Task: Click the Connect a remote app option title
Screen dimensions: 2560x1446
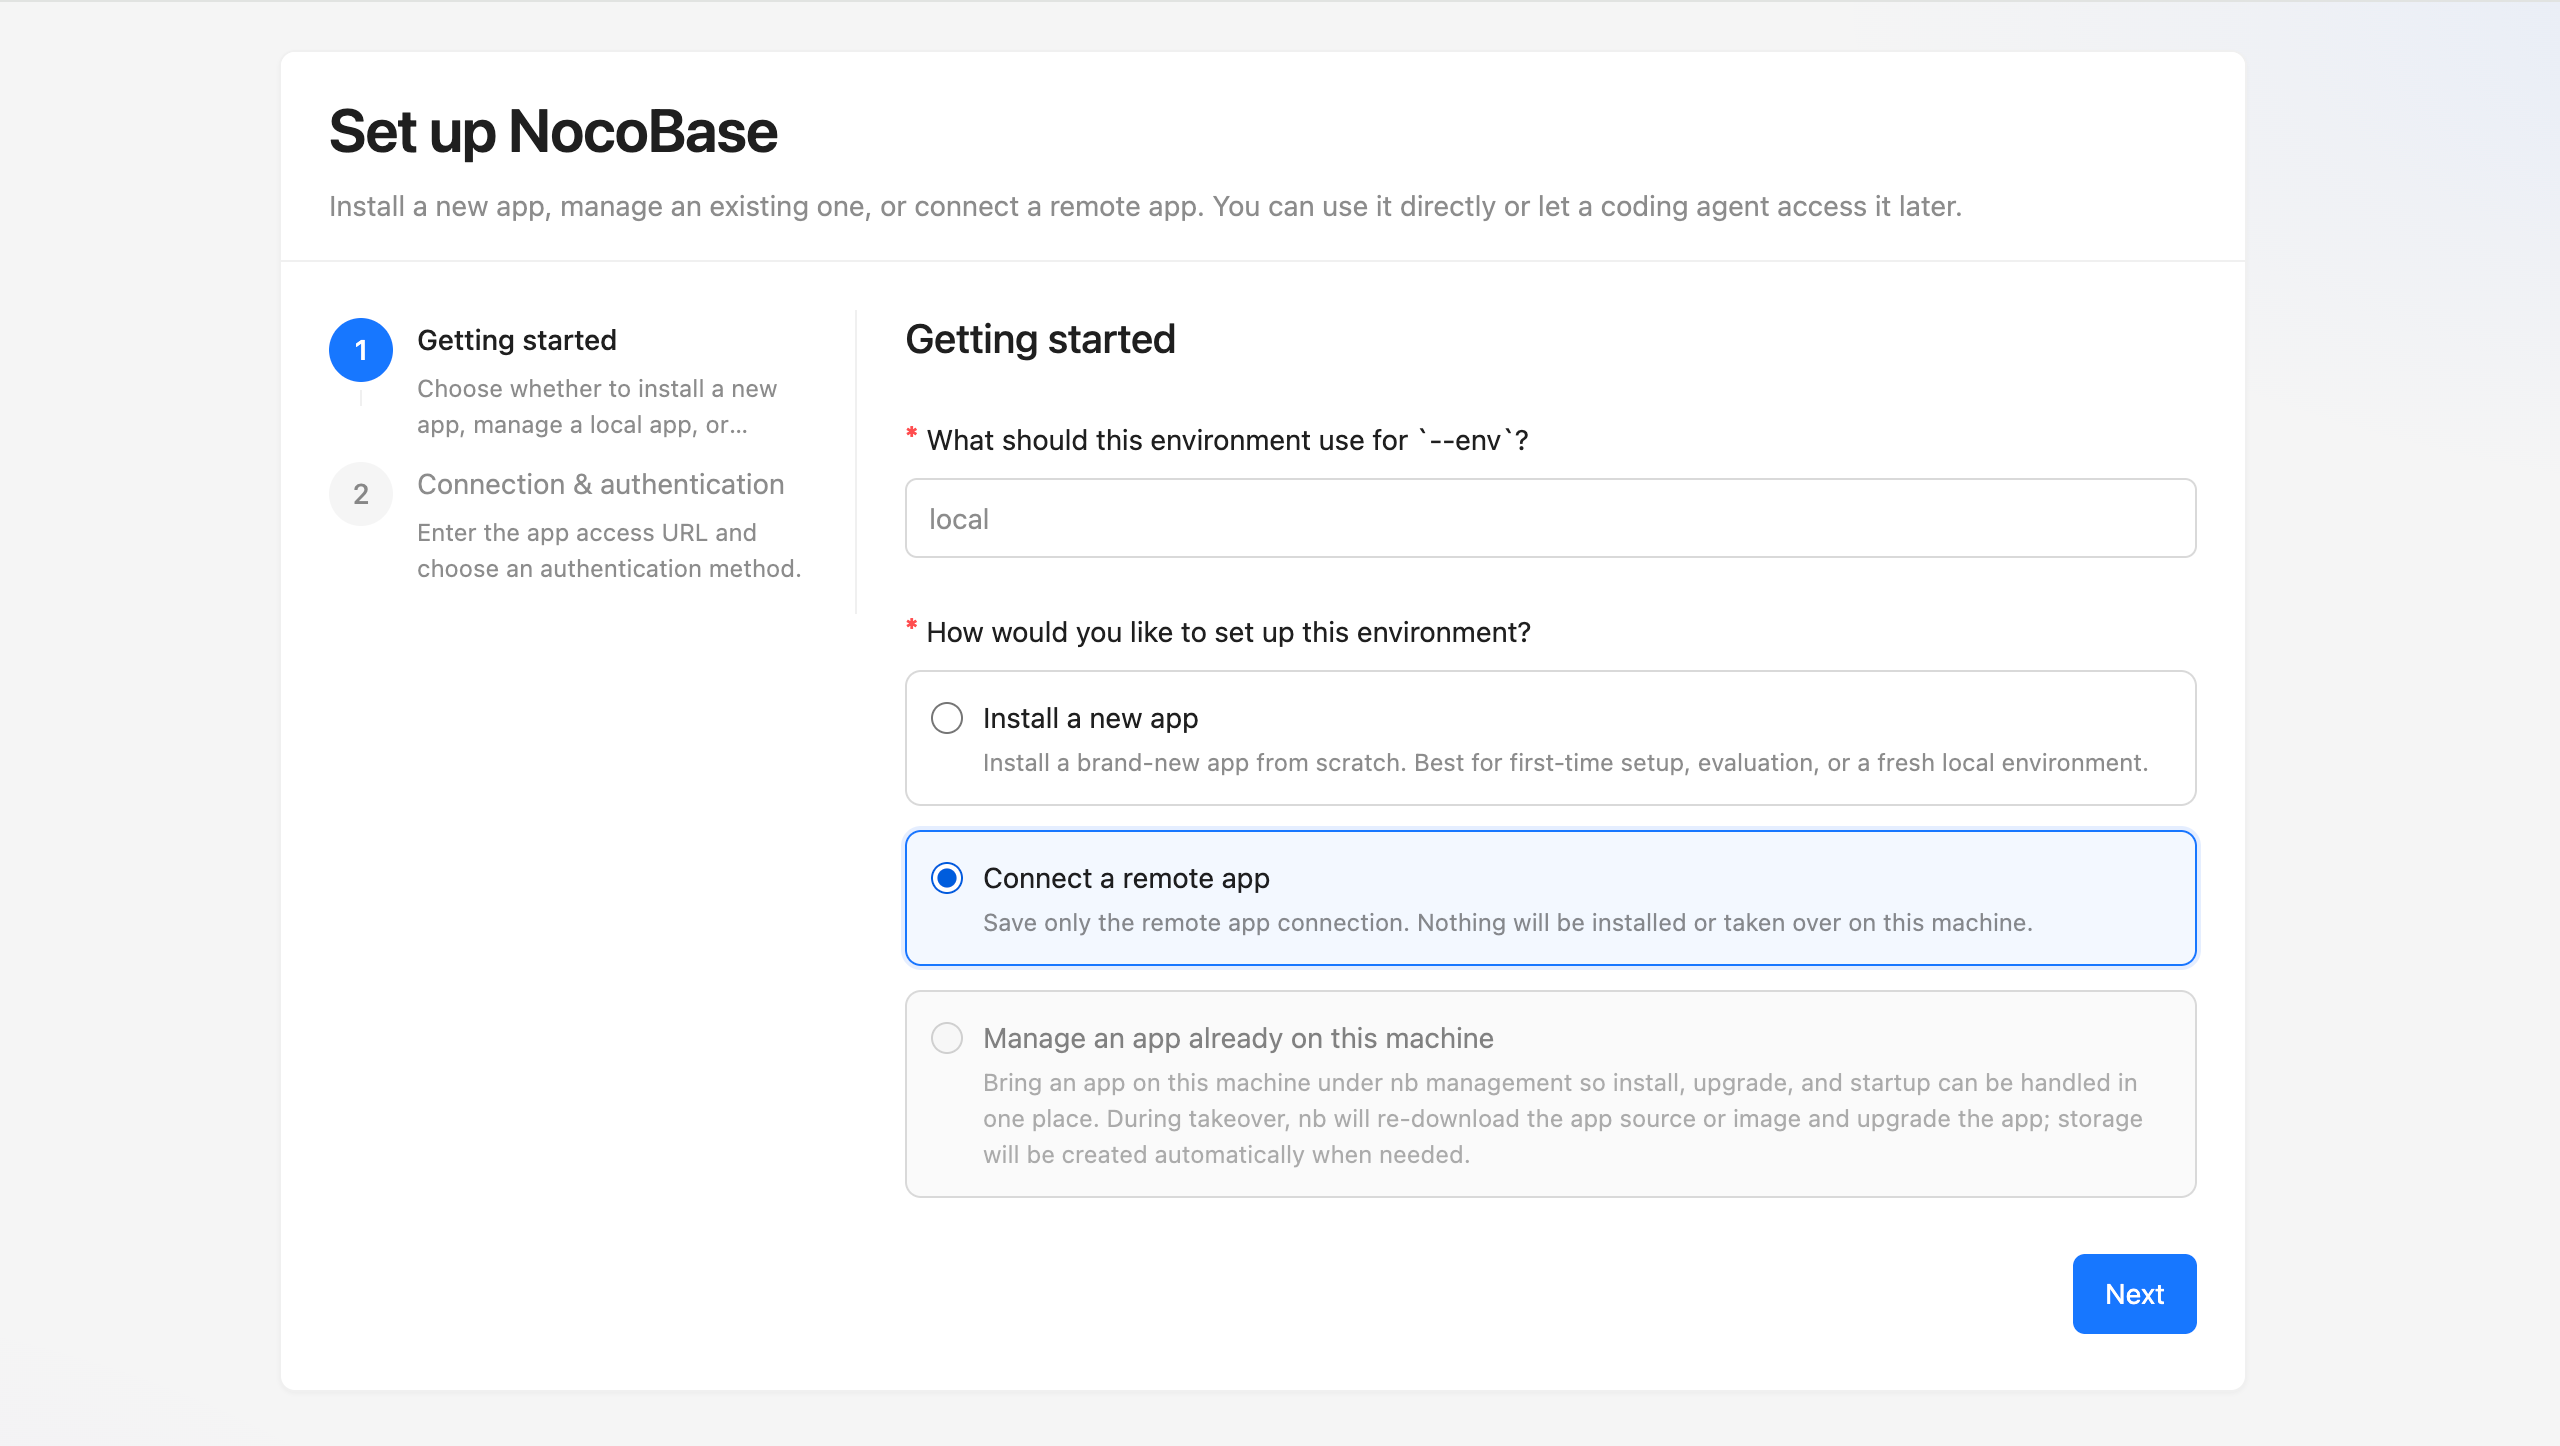Action: (x=1126, y=878)
